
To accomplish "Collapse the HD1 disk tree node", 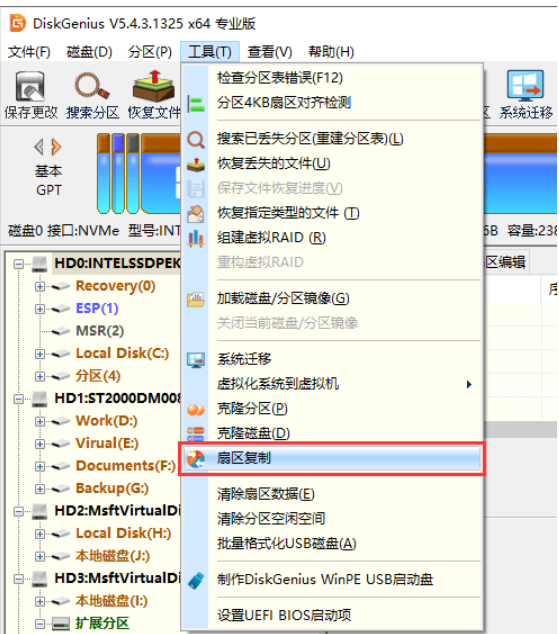I will tap(18, 399).
